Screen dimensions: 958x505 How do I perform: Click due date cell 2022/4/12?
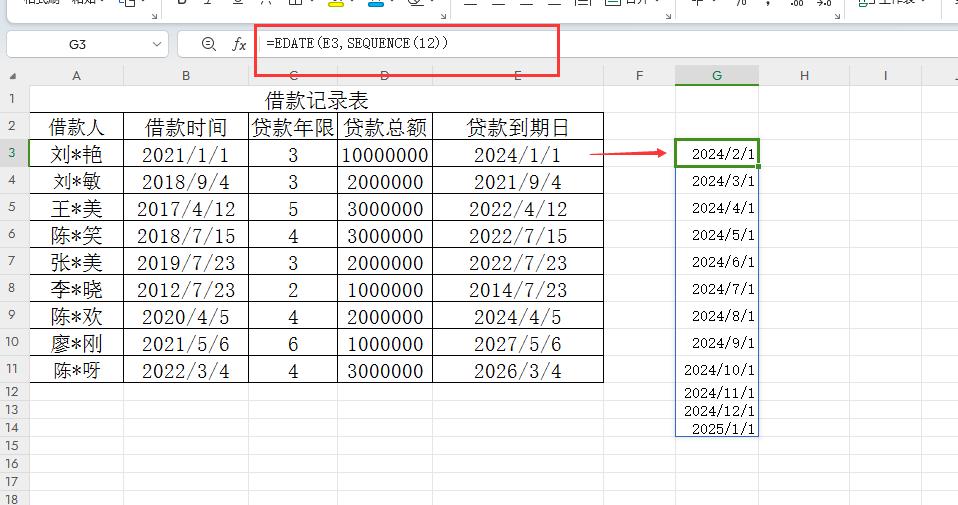point(517,208)
